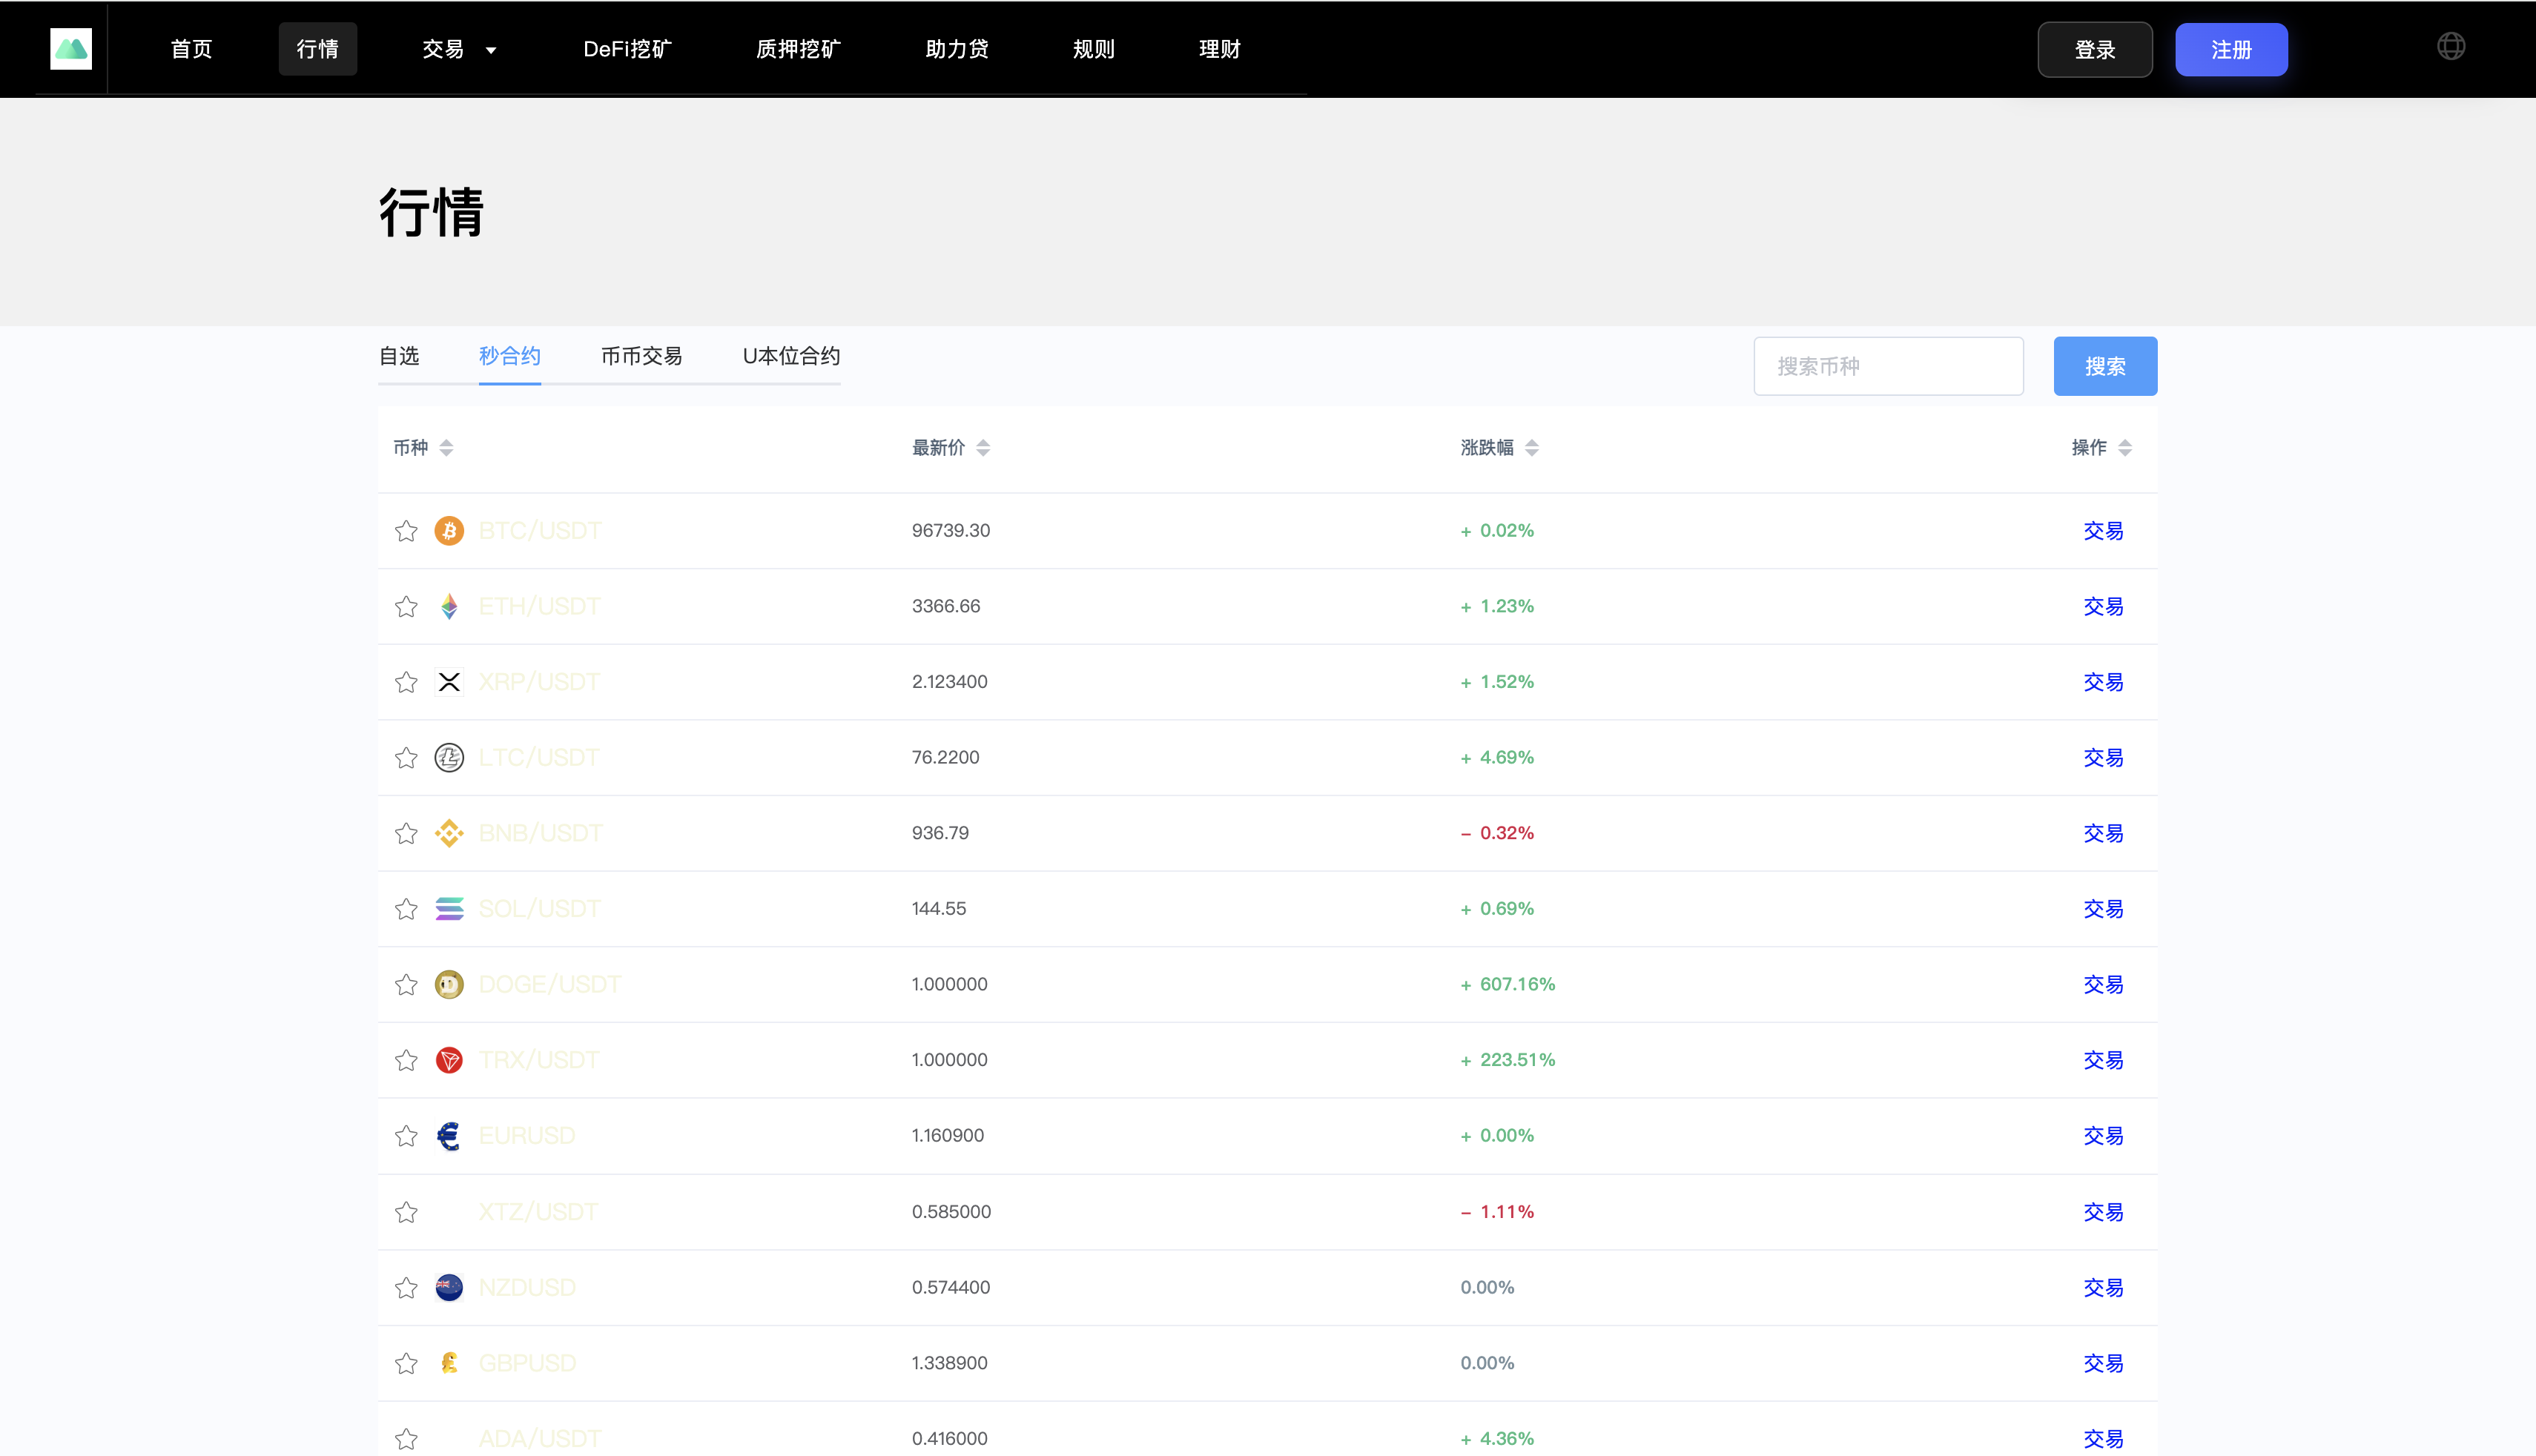Click the Bitcoin coin icon in BTC/USDT row
Screen dimensions: 2536x1456
pyautogui.click(x=450, y=531)
